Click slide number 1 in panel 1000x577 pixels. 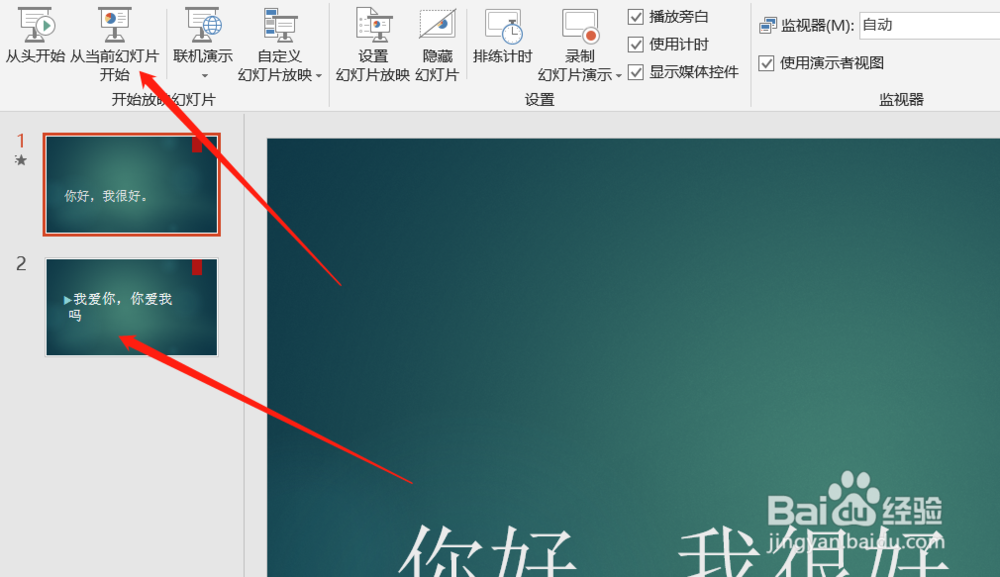click(x=21, y=140)
